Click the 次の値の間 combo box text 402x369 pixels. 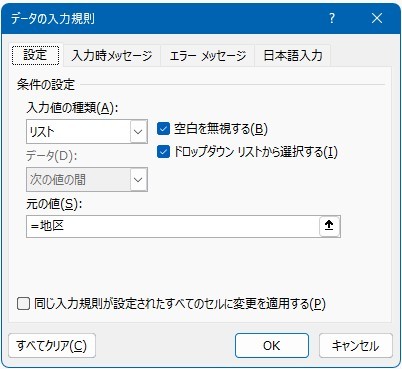tap(58, 180)
